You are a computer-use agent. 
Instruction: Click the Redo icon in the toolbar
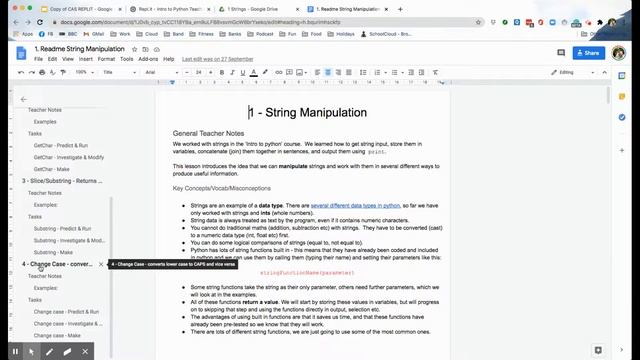[x=31, y=72]
